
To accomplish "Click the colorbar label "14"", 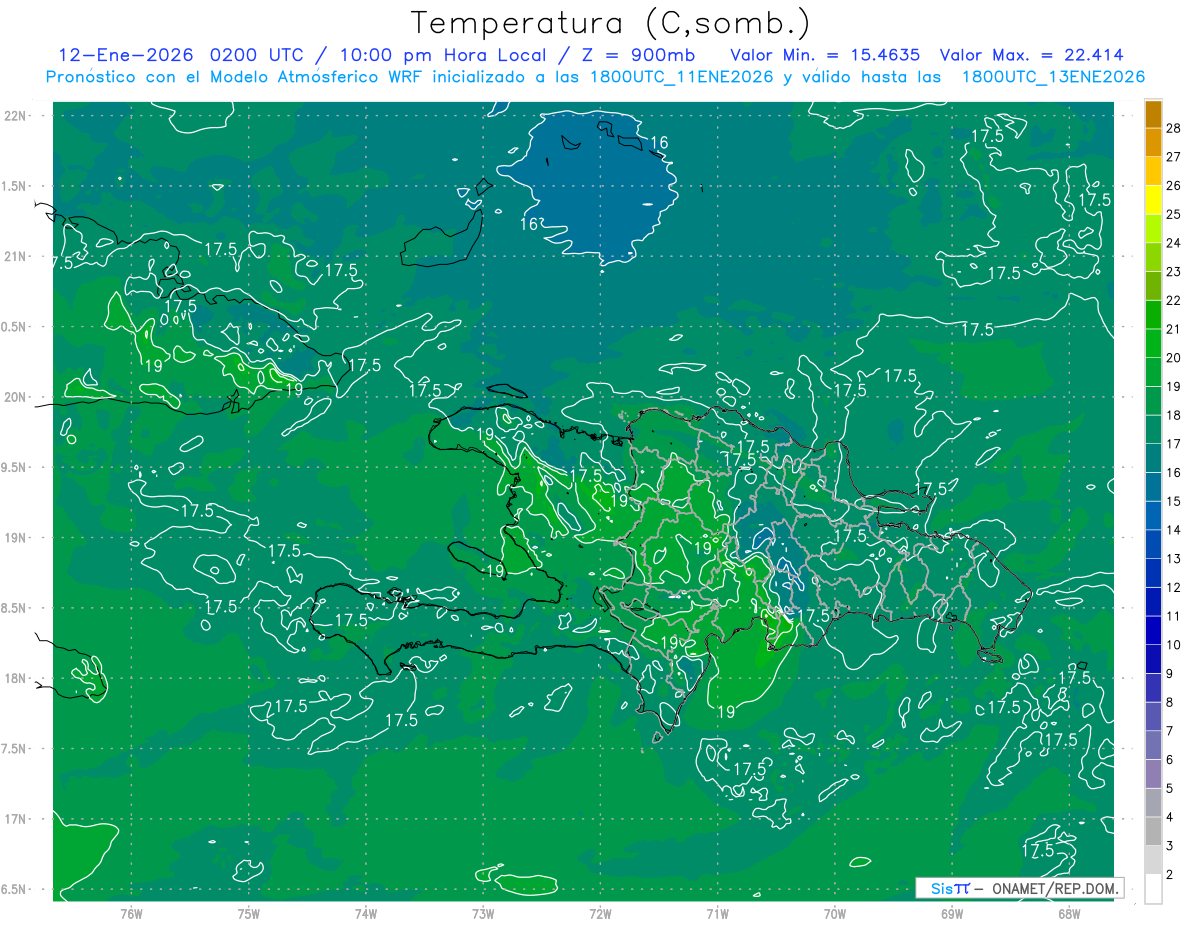I will point(1174,530).
